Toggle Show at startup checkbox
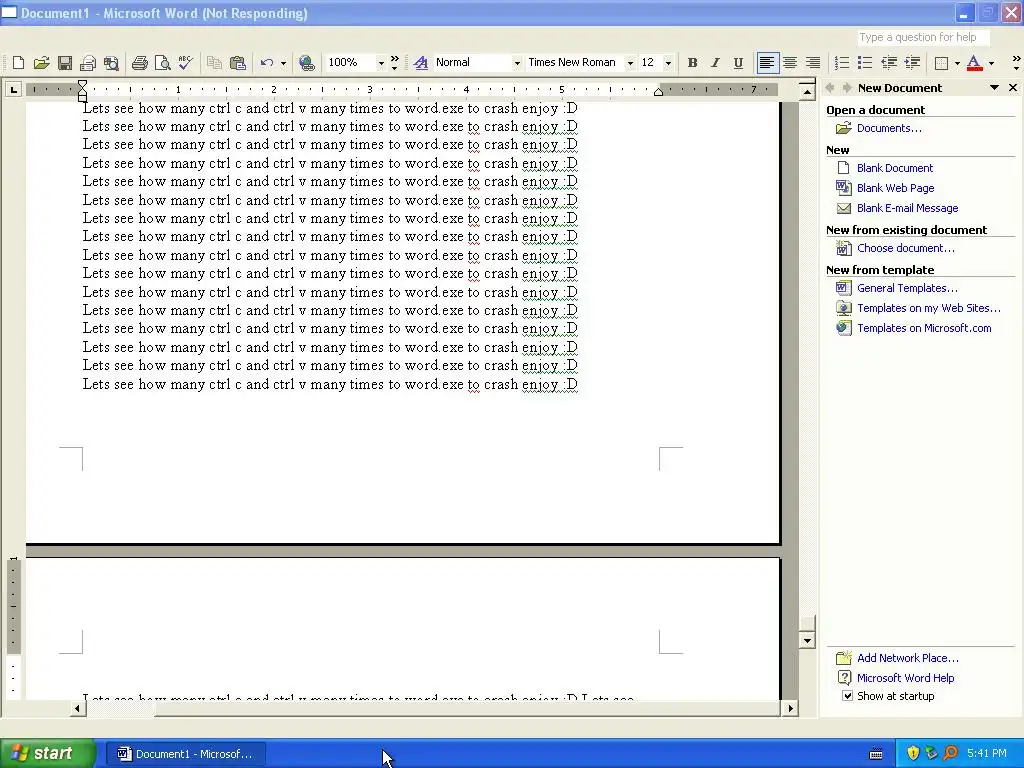The width and height of the screenshot is (1024, 768). [x=848, y=696]
